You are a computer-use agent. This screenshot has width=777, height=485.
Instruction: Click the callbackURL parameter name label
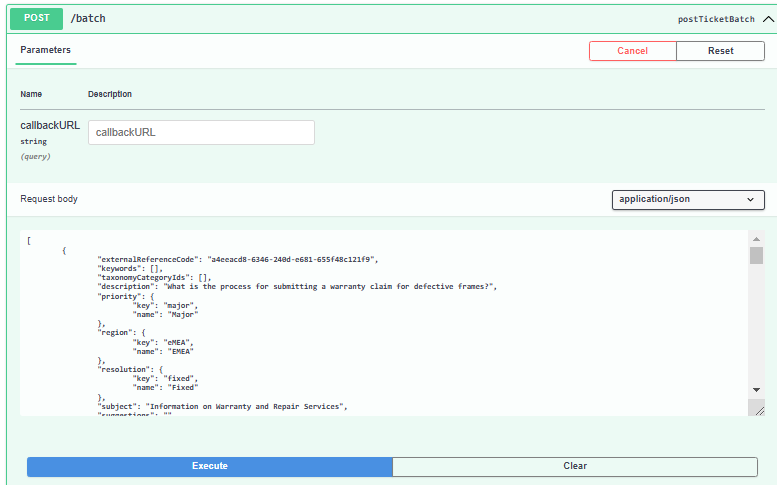(50, 125)
